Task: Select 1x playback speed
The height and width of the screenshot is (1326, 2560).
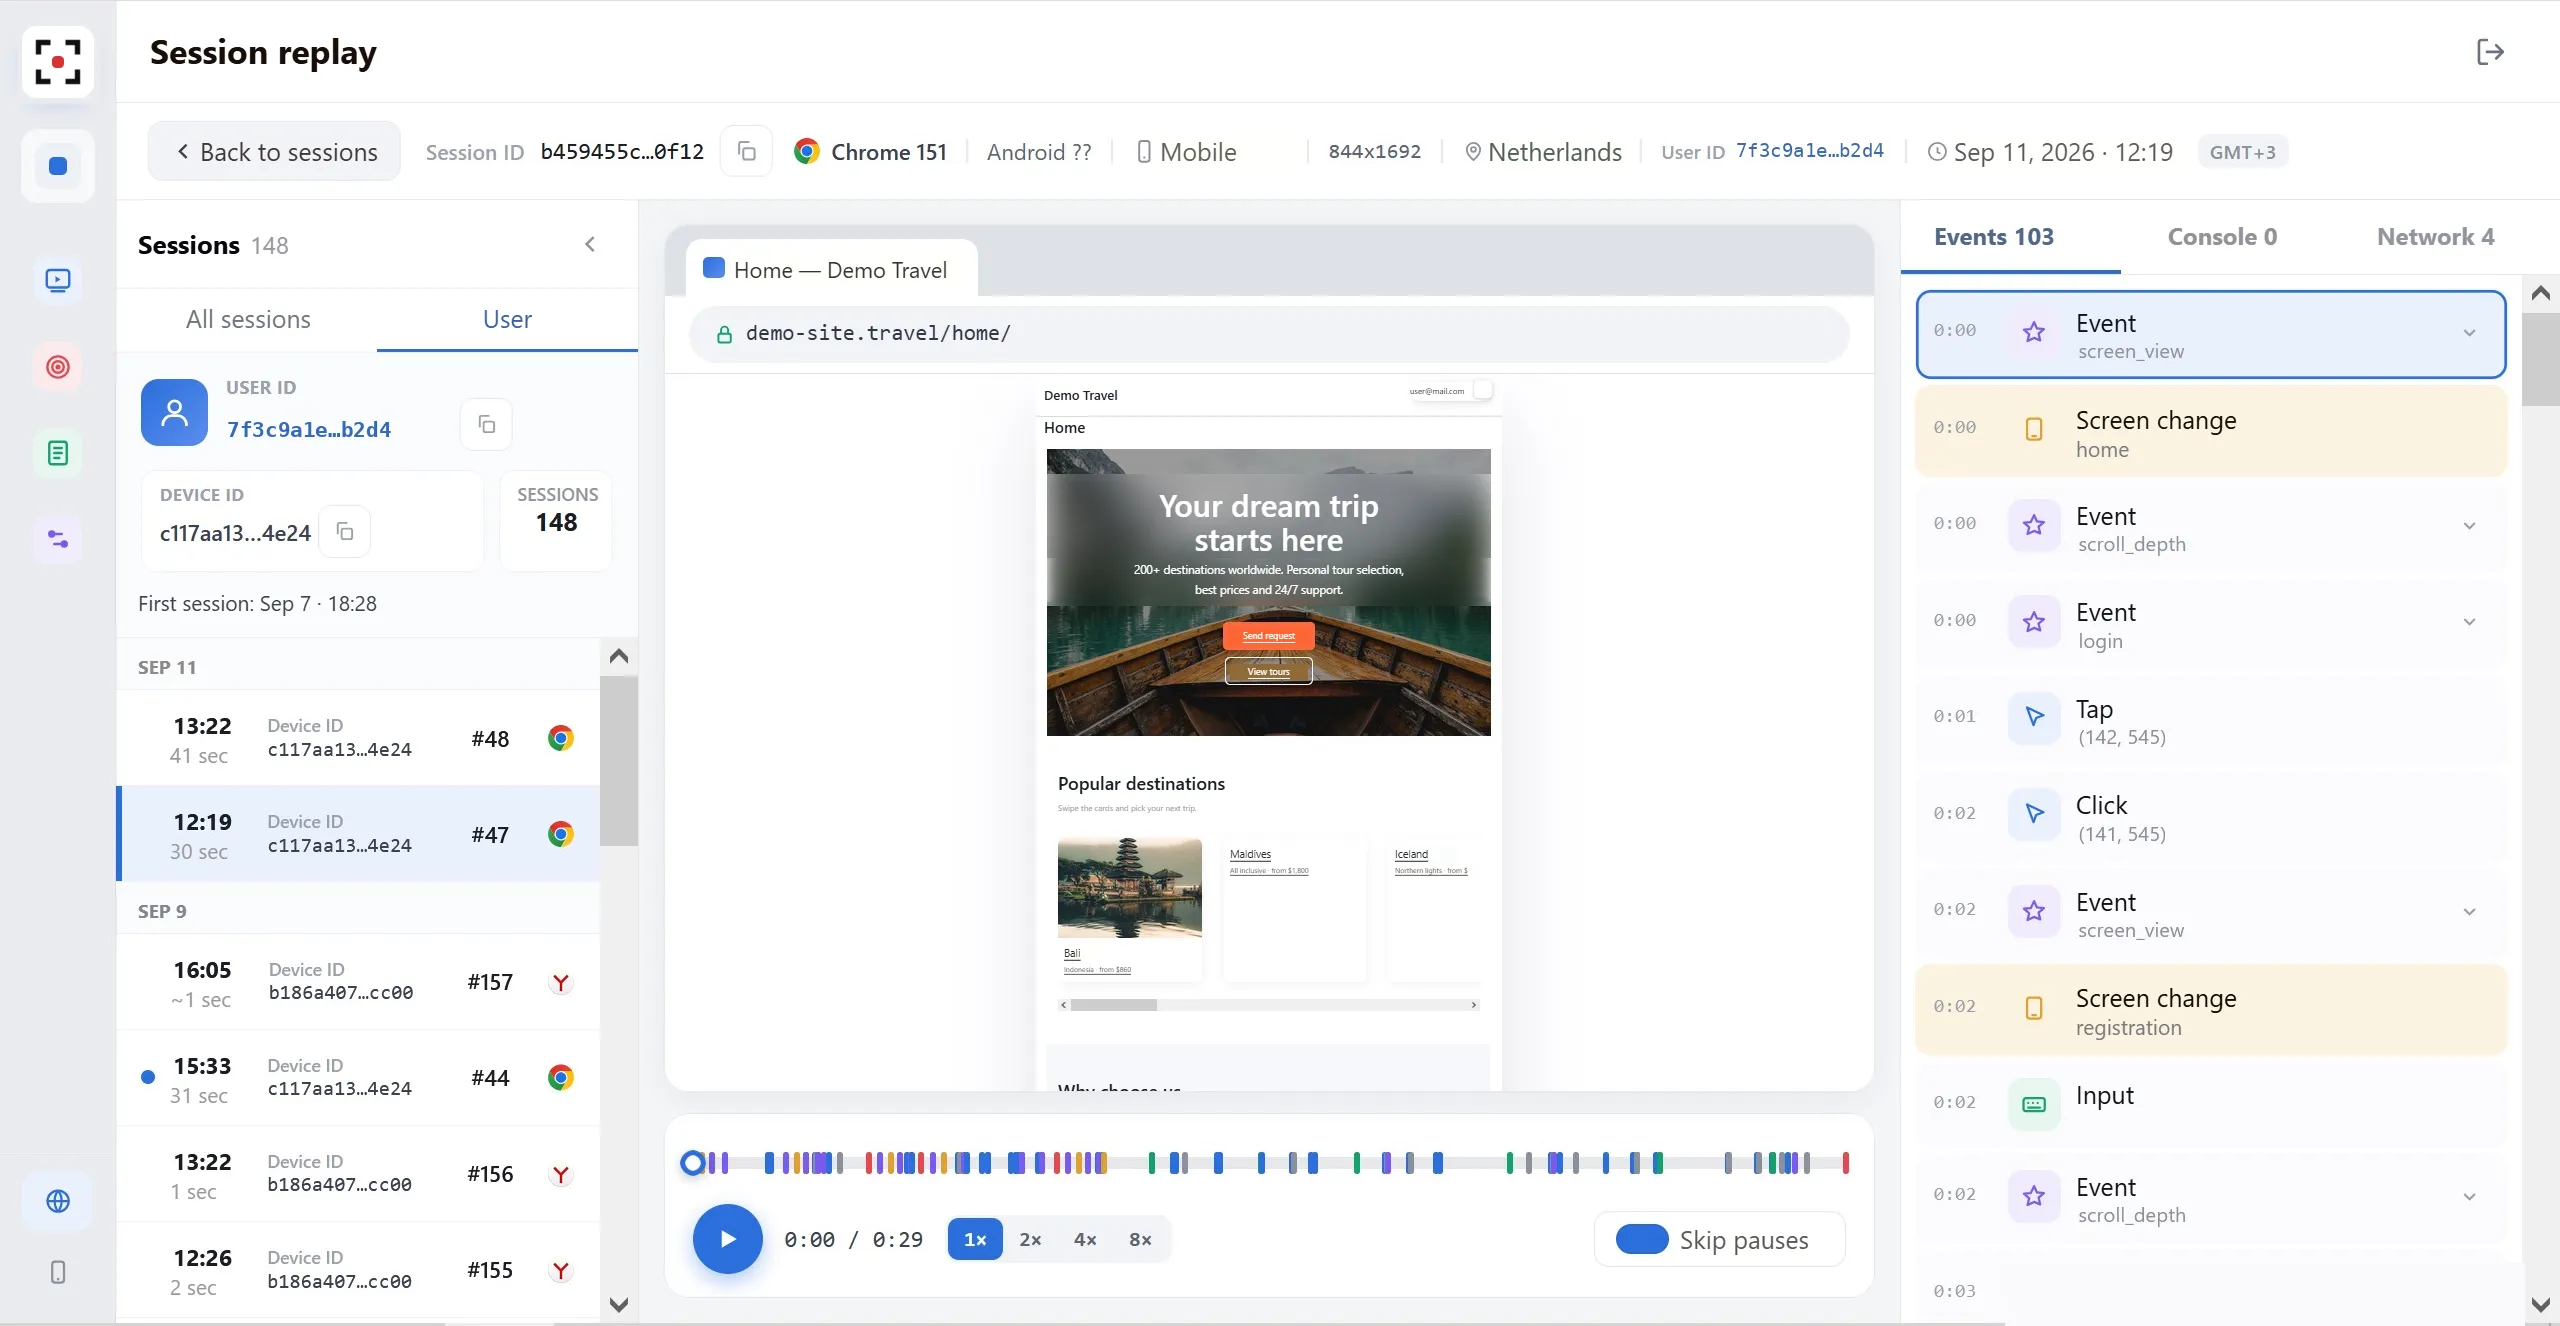Action: point(975,1240)
